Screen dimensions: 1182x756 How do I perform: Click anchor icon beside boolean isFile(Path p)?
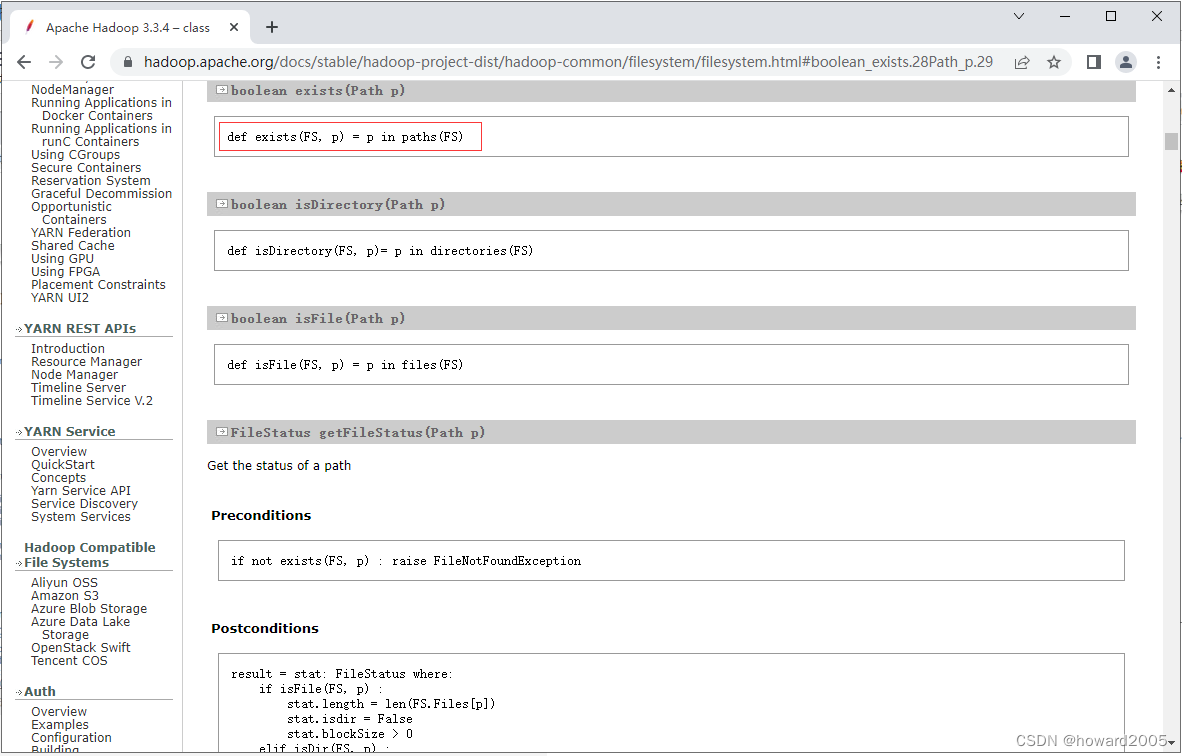222,317
